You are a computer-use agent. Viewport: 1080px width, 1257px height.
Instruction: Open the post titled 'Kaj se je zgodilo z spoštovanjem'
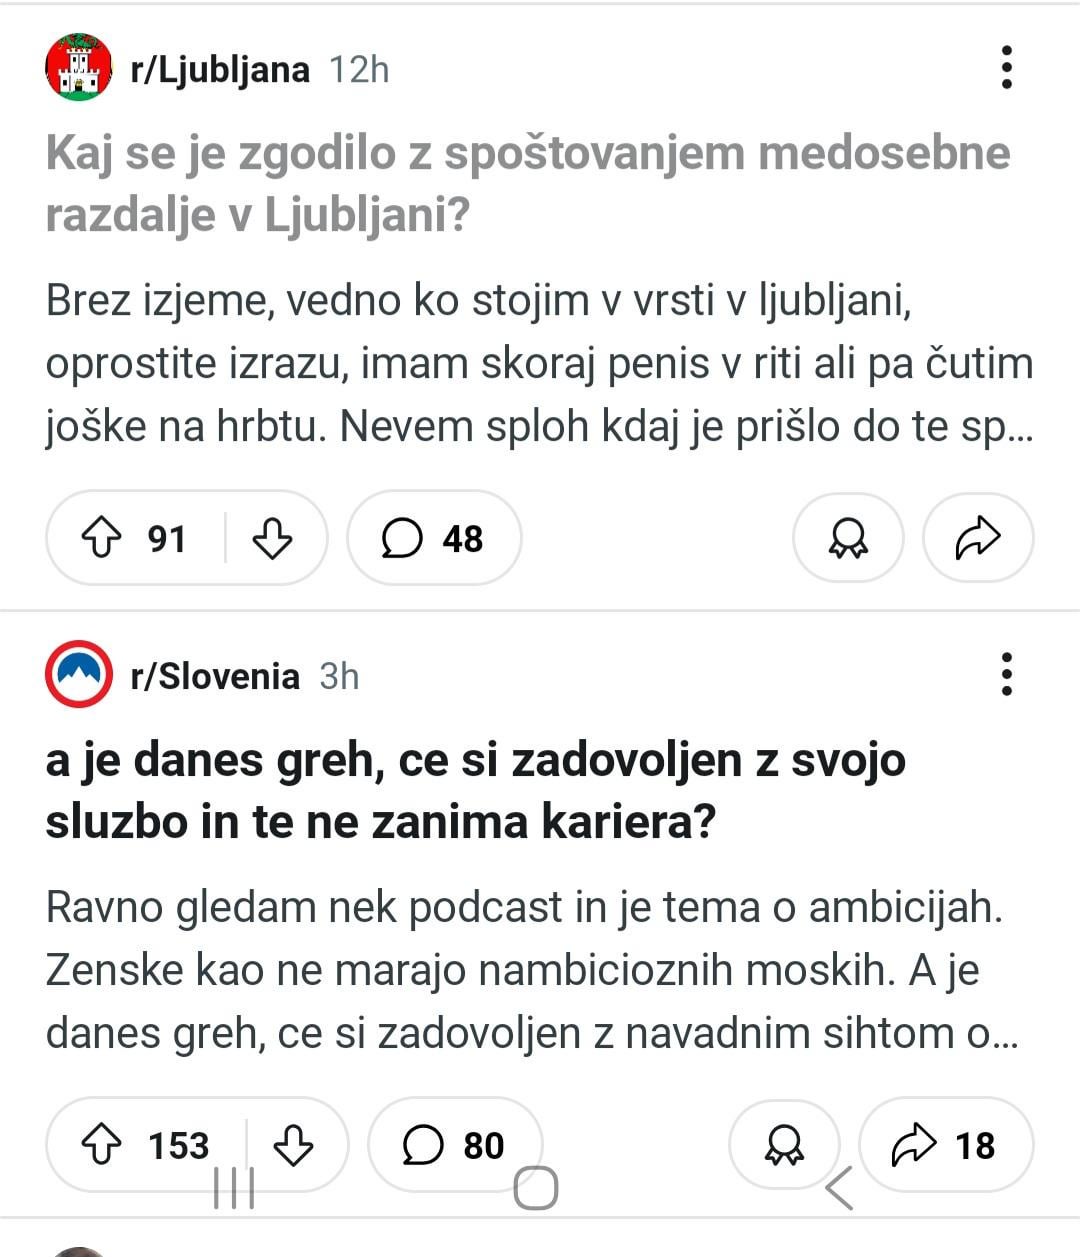point(528,184)
